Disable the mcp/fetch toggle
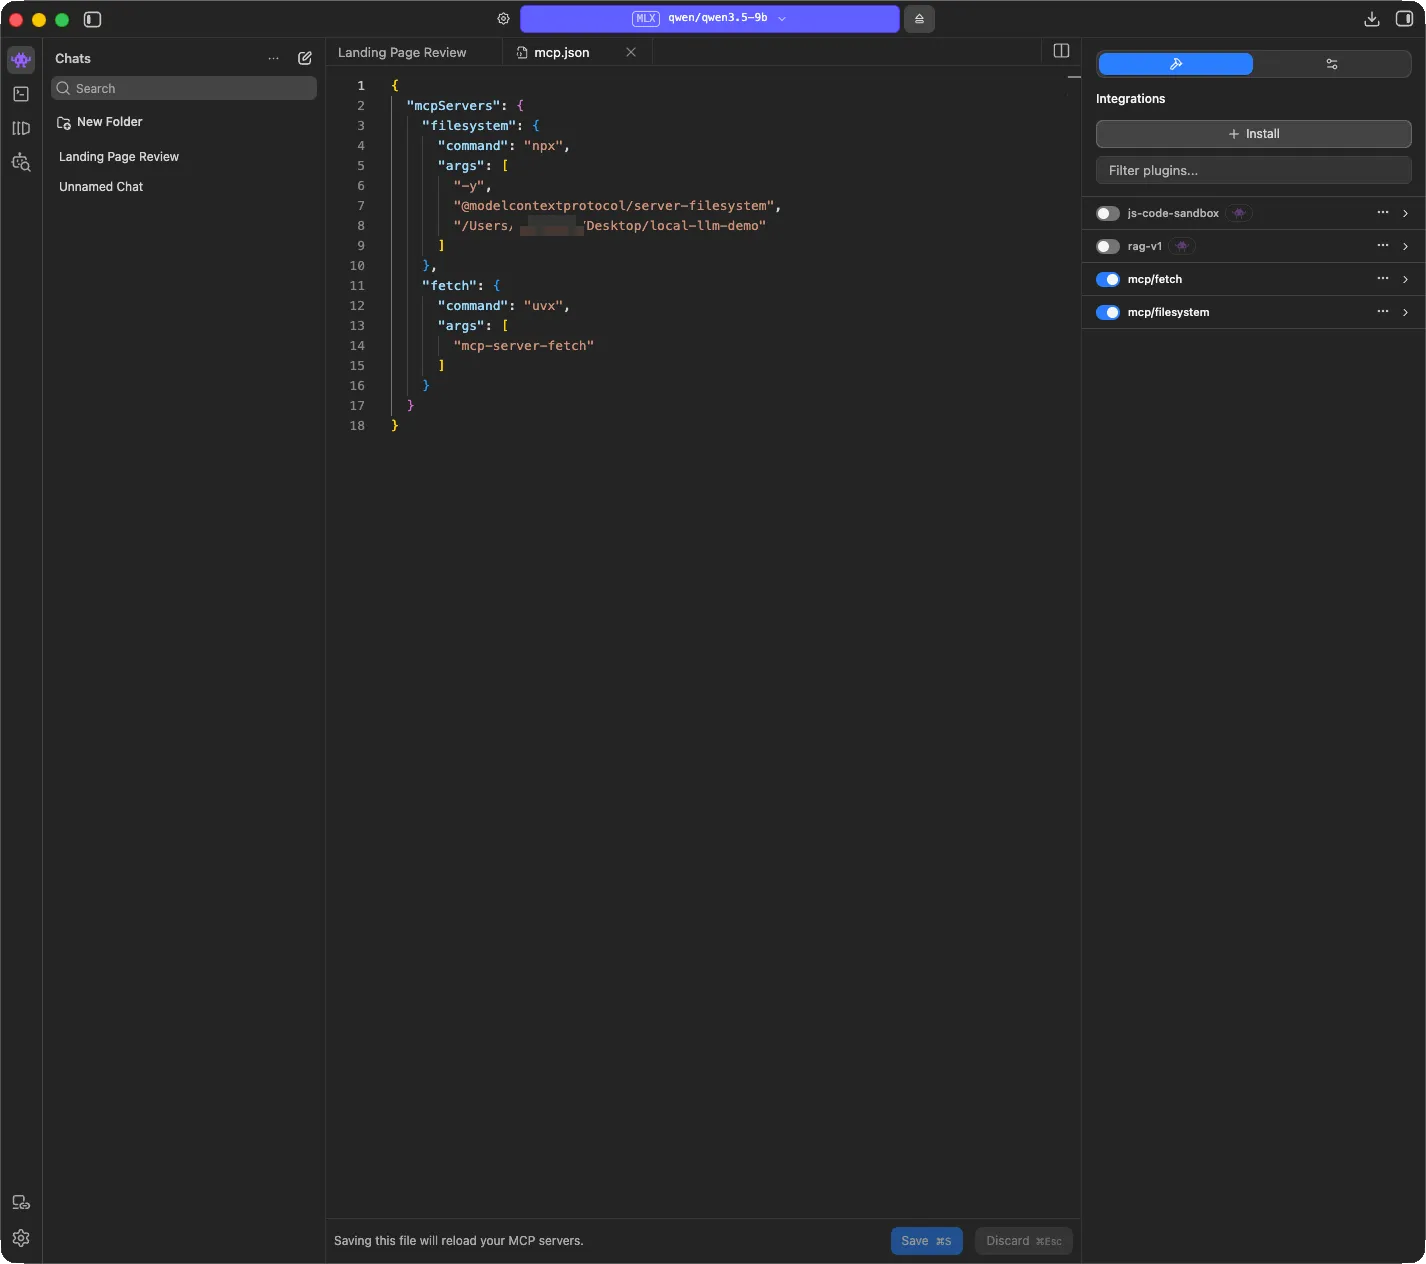 (x=1107, y=279)
